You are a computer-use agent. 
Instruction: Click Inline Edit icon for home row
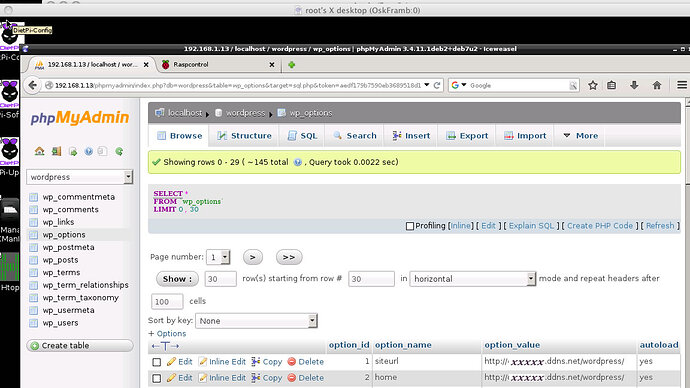coord(202,377)
